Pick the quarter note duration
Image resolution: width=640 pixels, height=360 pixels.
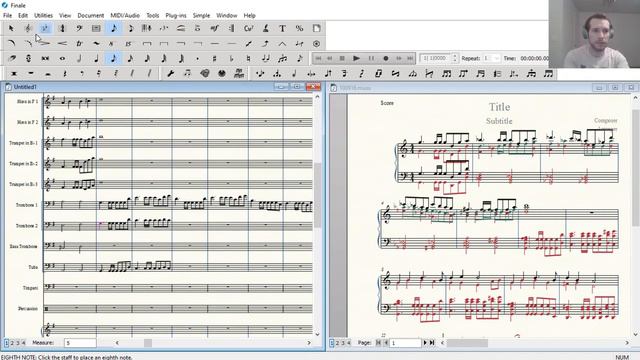point(96,58)
